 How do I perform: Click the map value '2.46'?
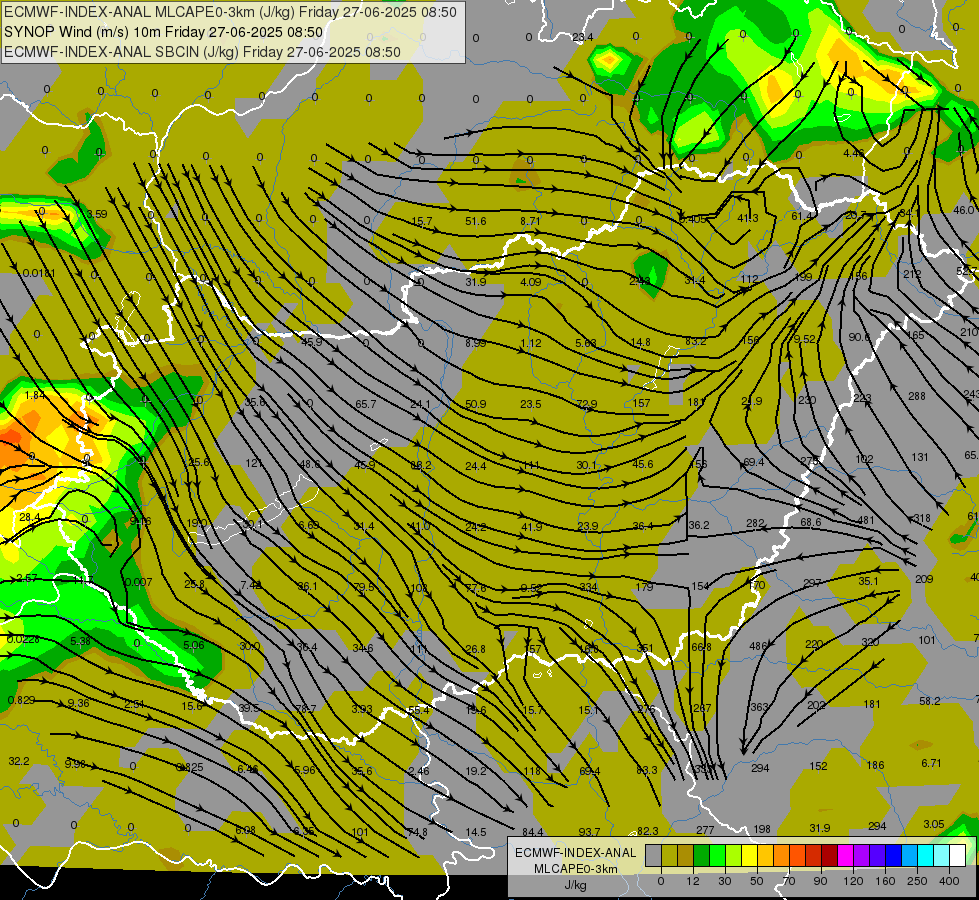tap(419, 771)
